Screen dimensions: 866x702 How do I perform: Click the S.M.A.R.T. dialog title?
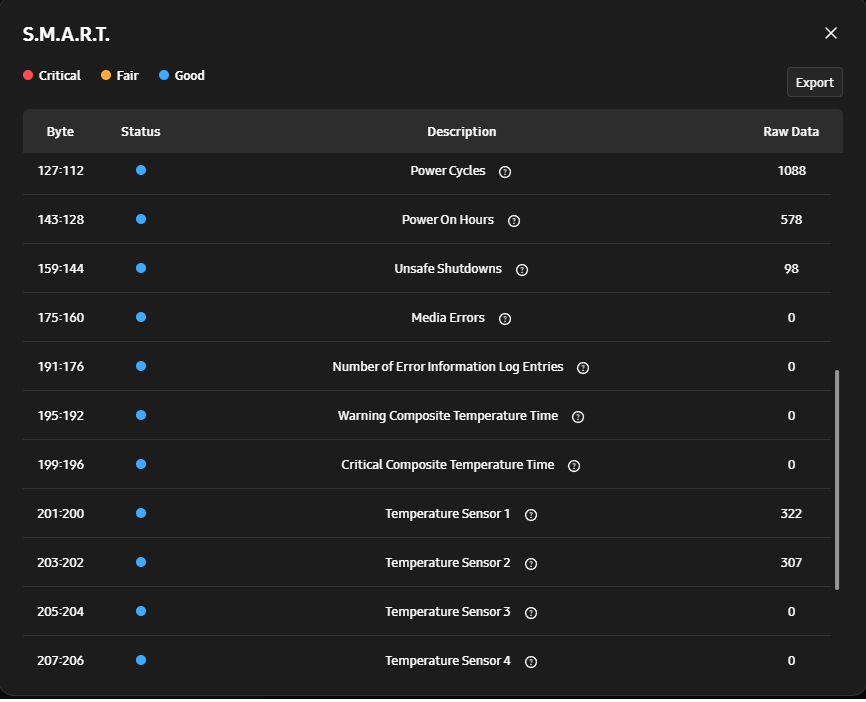click(66, 34)
